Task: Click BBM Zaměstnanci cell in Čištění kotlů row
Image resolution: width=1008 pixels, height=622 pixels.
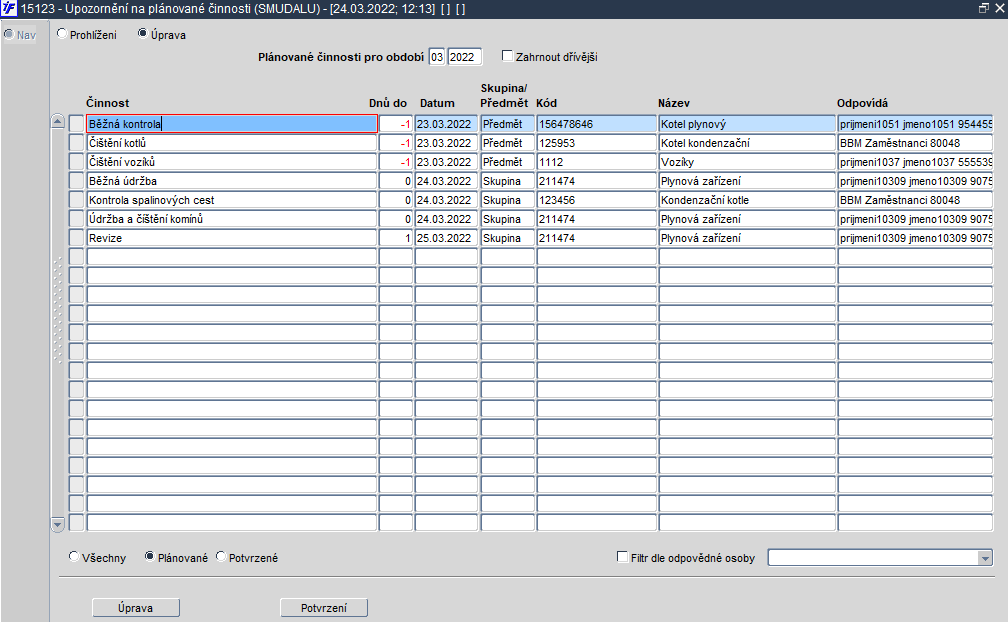Action: [915, 143]
